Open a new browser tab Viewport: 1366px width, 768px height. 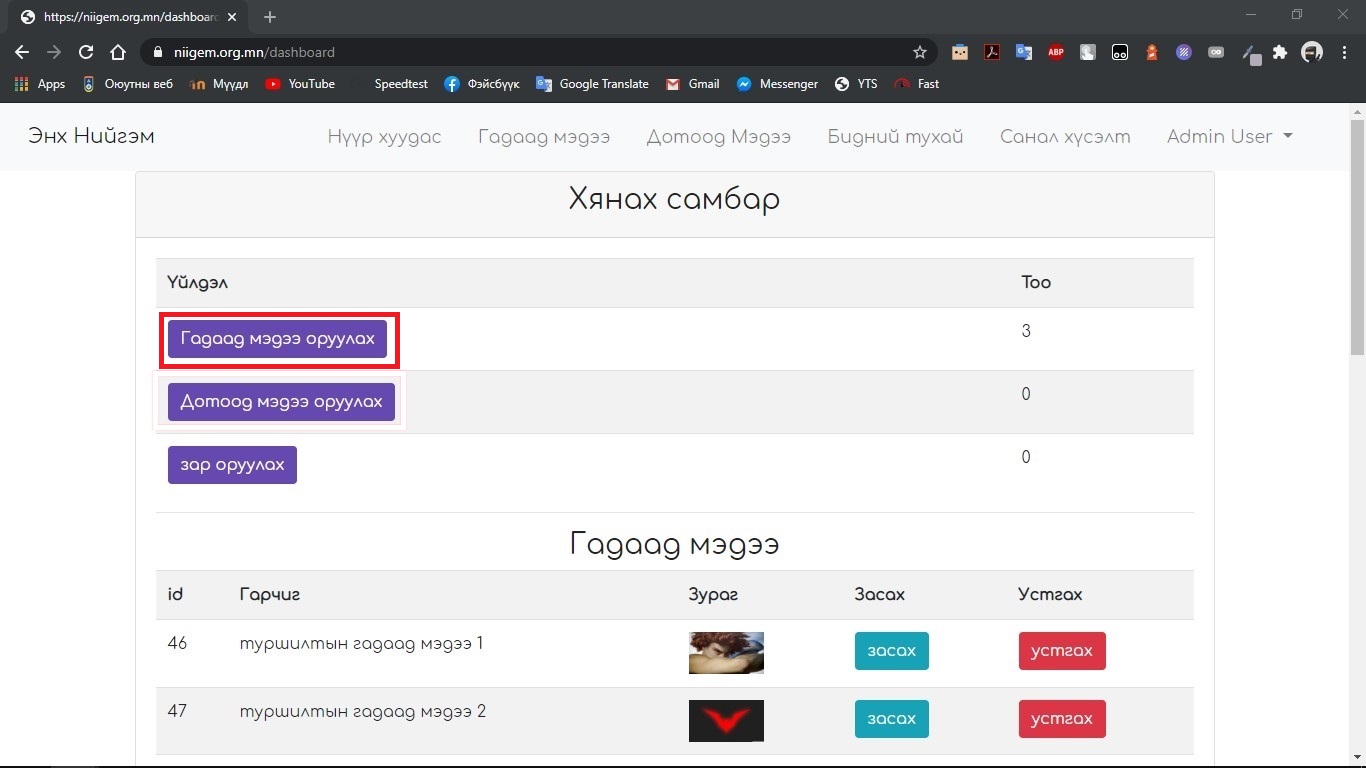pos(270,17)
